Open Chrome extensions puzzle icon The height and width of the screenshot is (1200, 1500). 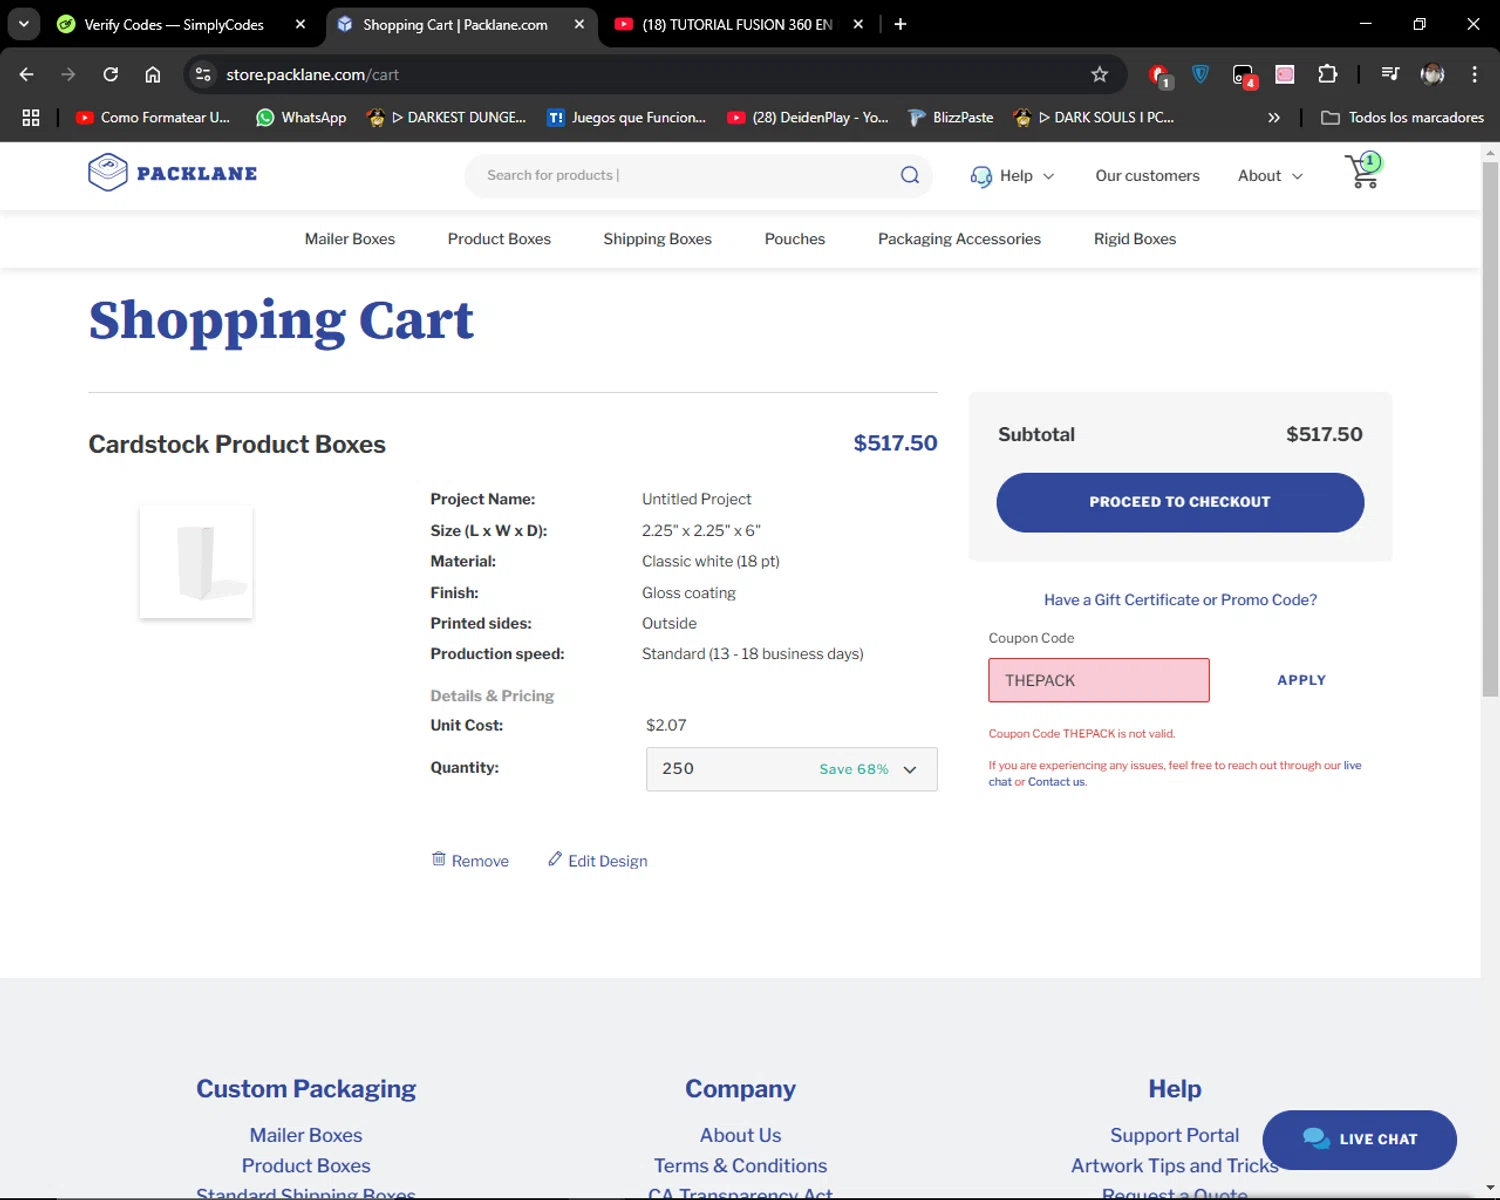[1327, 74]
